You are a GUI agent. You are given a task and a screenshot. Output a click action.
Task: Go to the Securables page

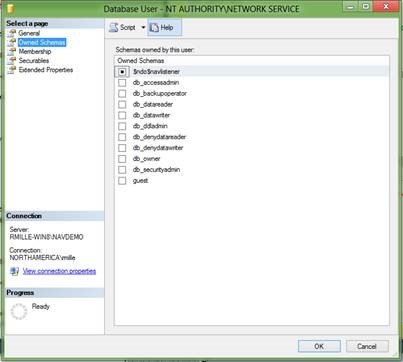[x=34, y=61]
